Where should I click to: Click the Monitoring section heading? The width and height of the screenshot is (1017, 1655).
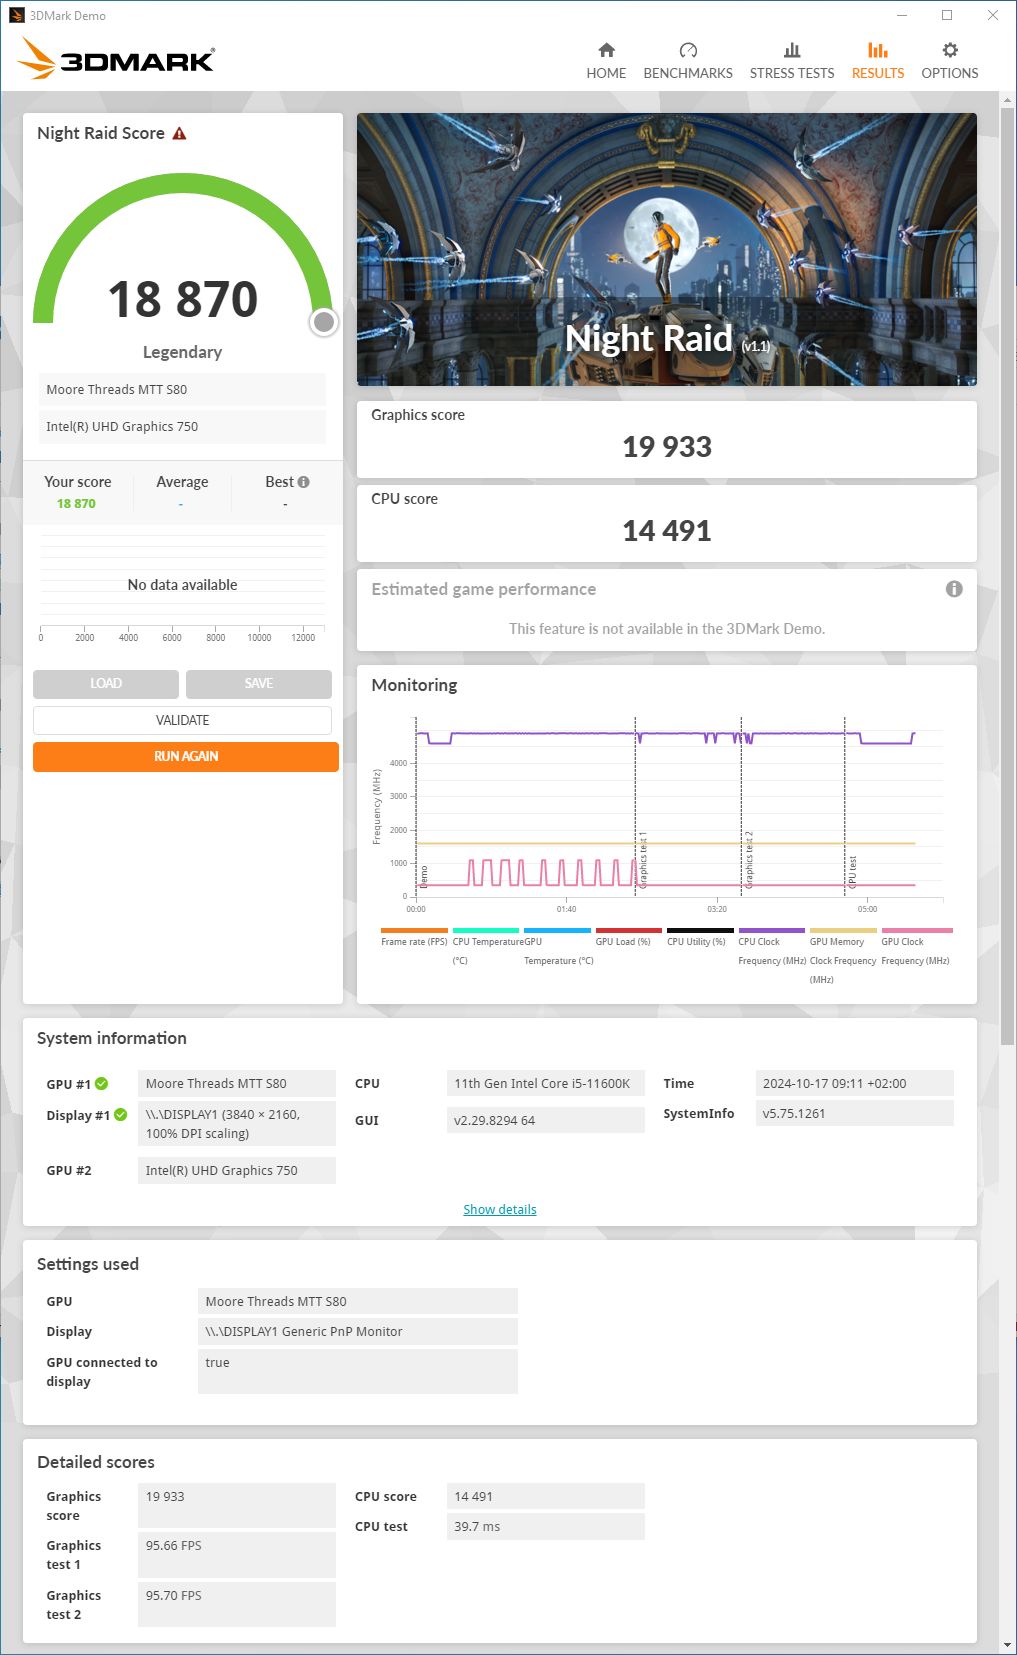tap(414, 685)
